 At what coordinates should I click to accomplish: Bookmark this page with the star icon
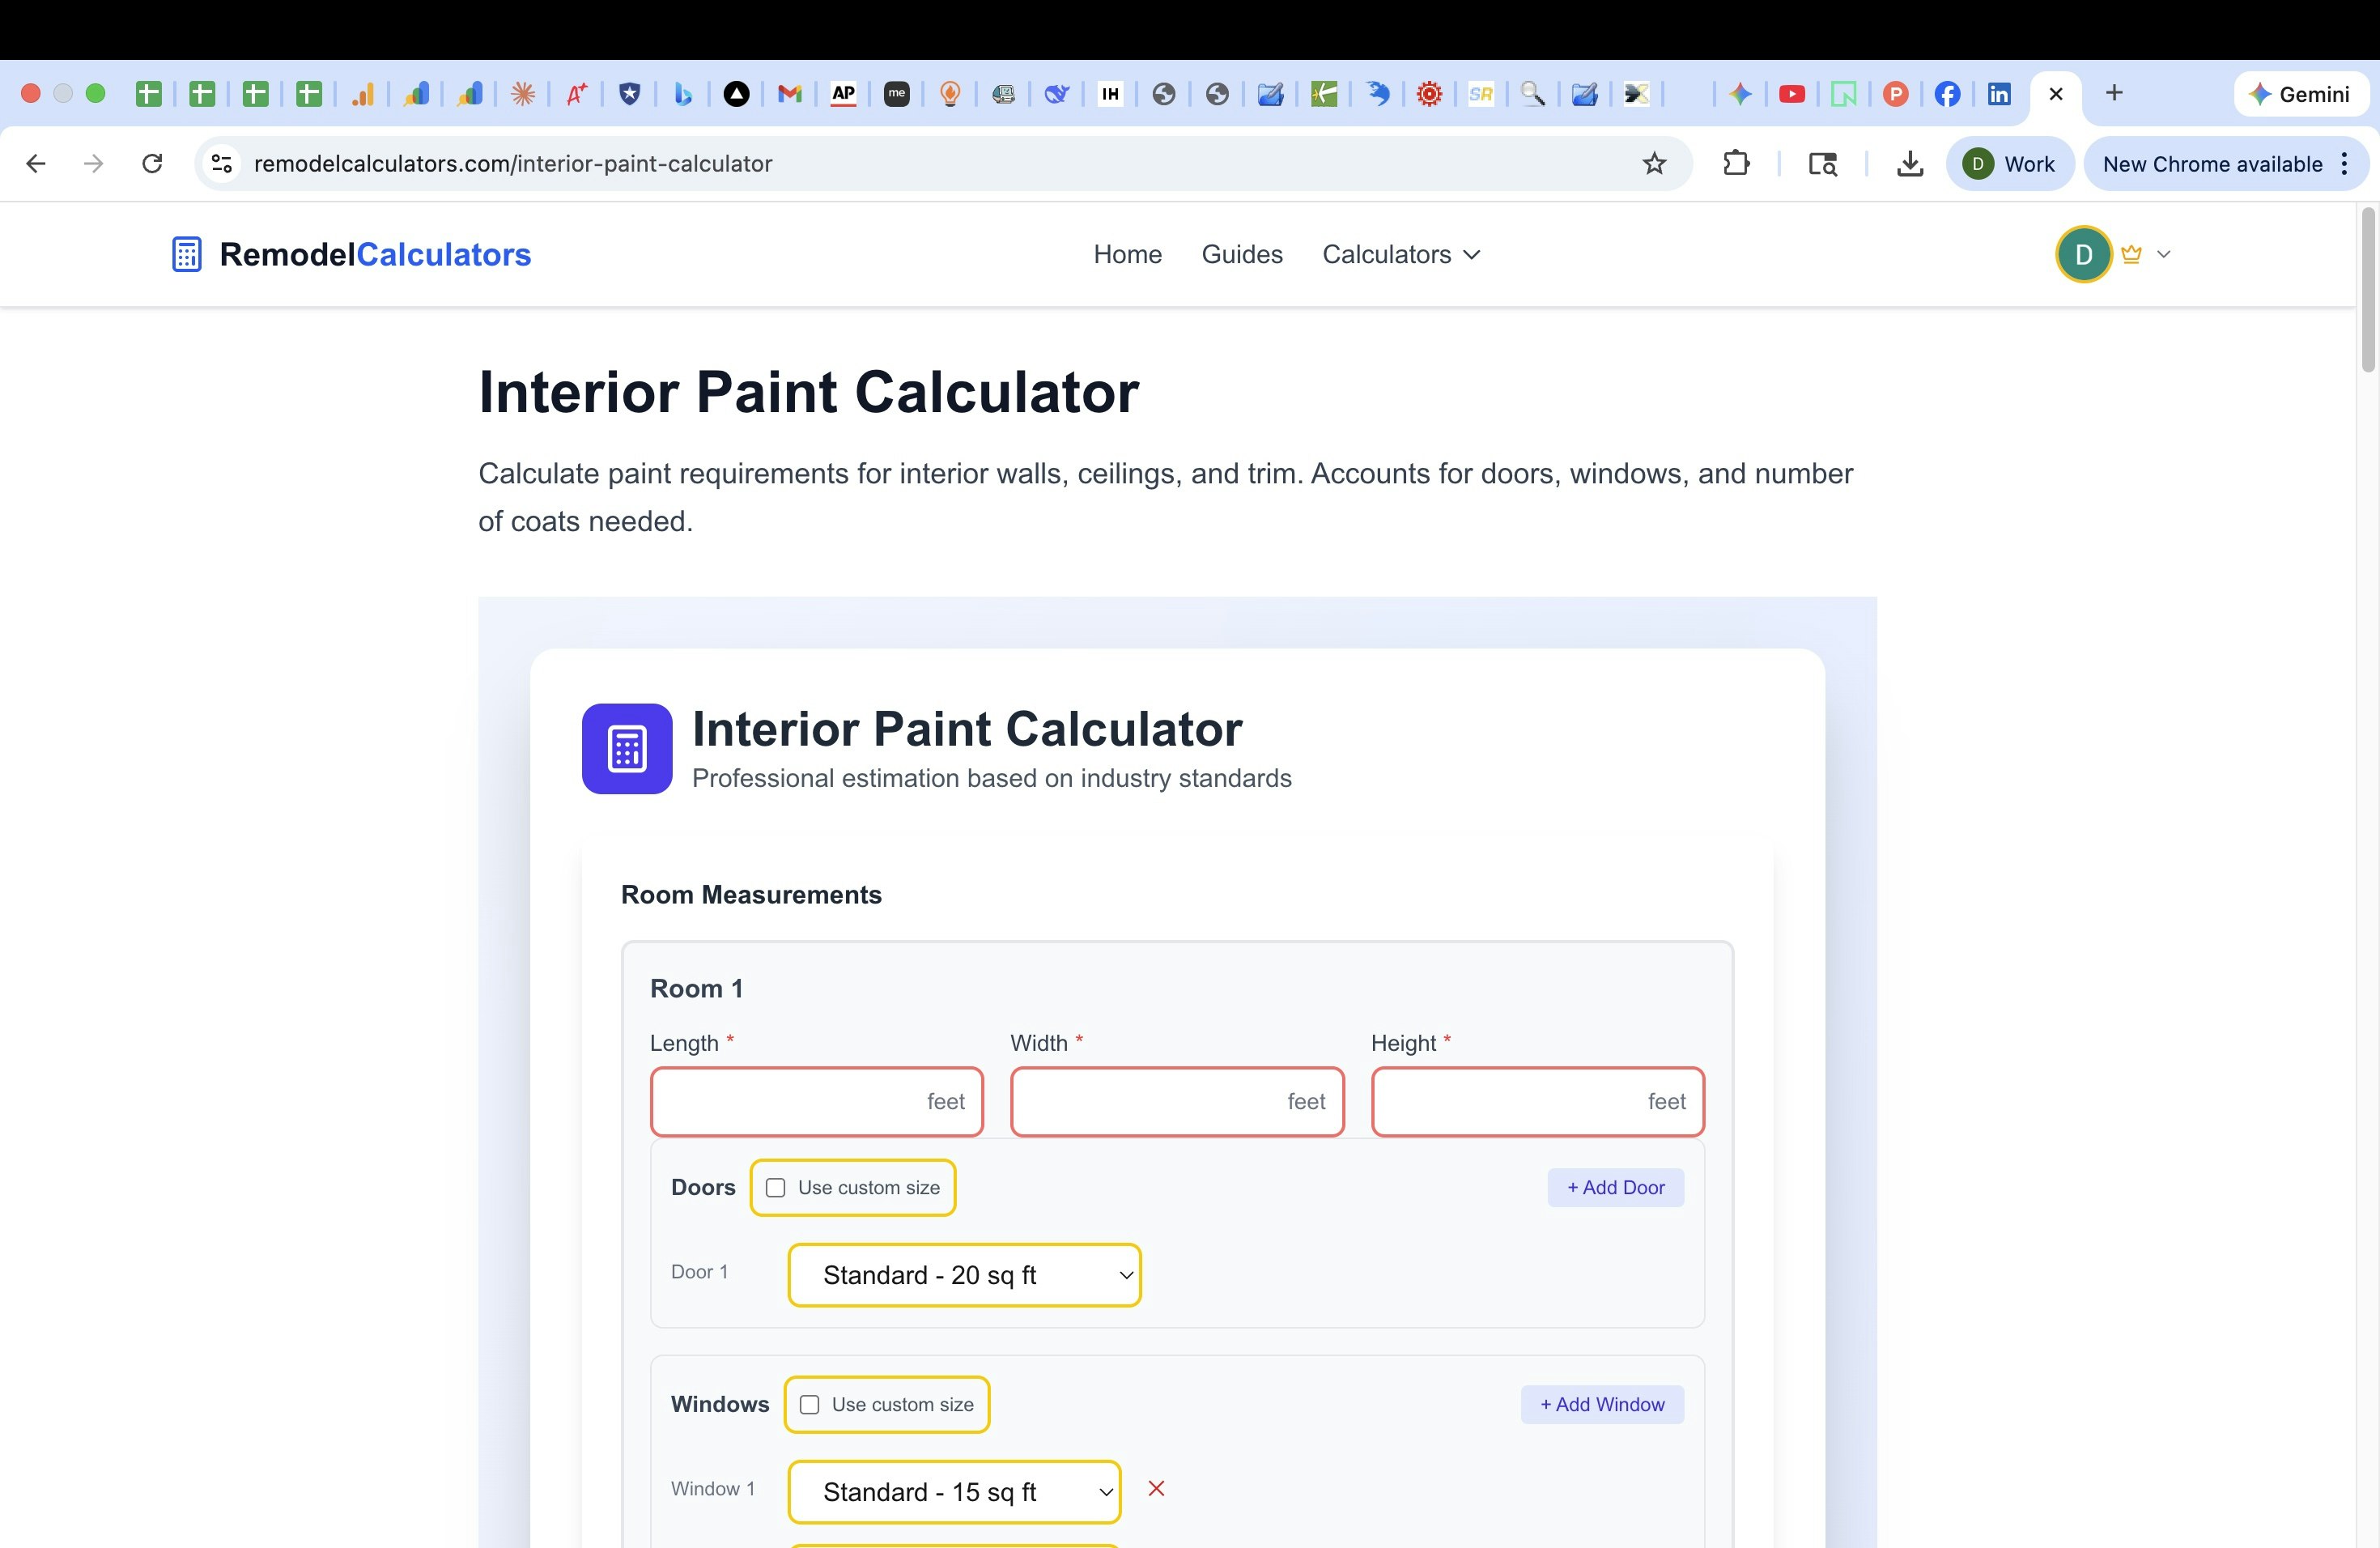pos(1655,163)
